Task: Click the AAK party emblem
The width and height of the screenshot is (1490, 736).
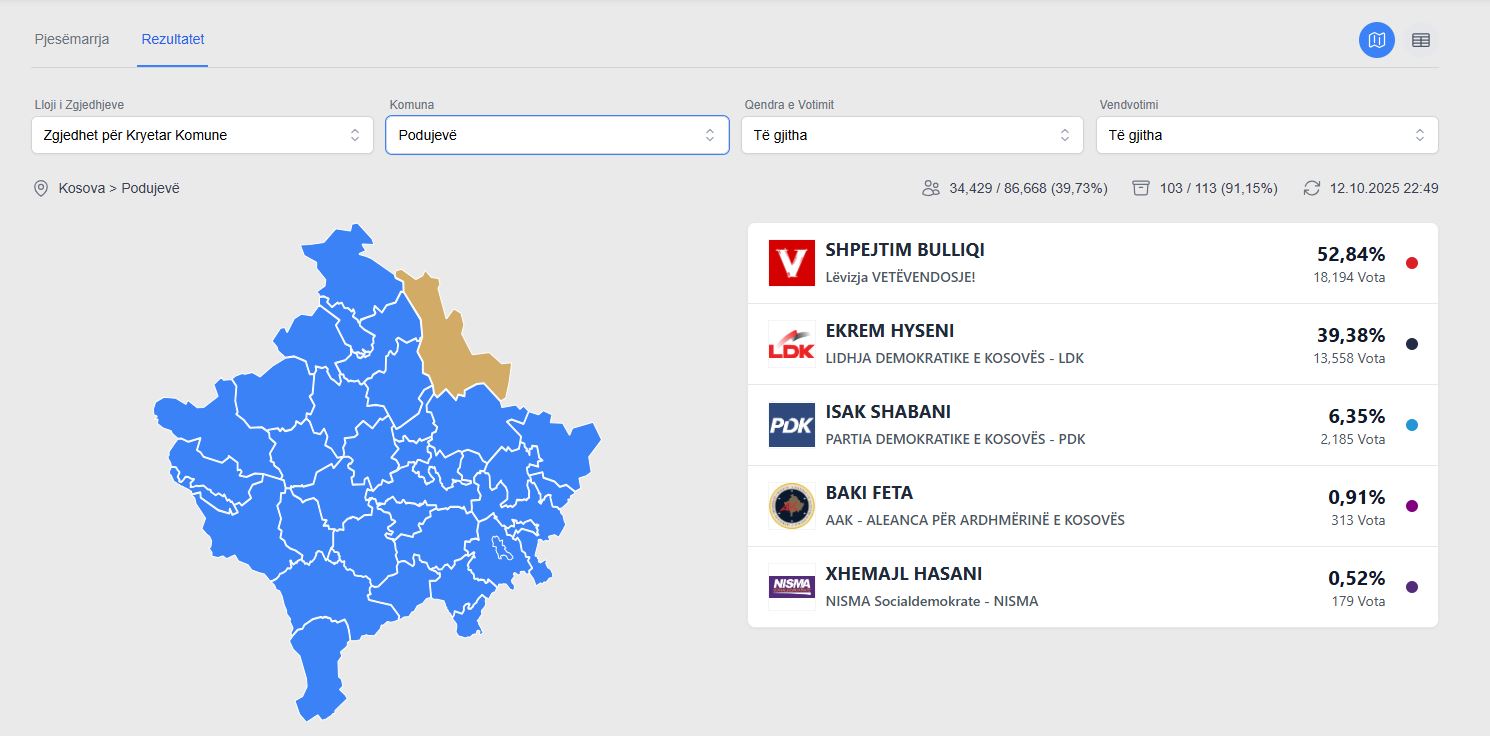Action: click(791, 506)
